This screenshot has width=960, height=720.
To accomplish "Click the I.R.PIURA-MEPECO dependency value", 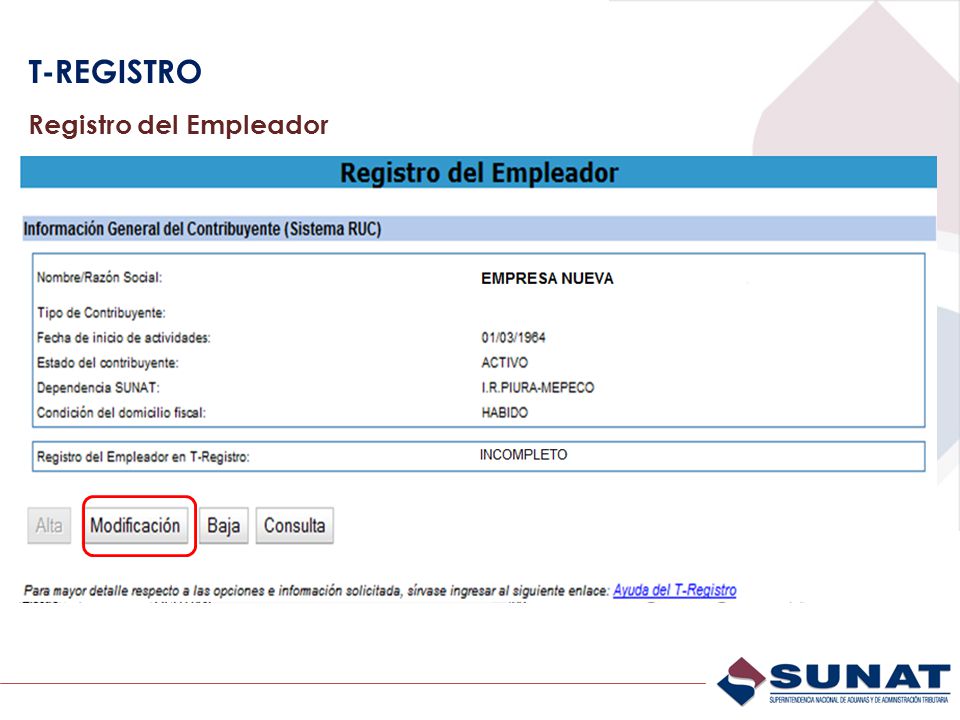I will (538, 388).
